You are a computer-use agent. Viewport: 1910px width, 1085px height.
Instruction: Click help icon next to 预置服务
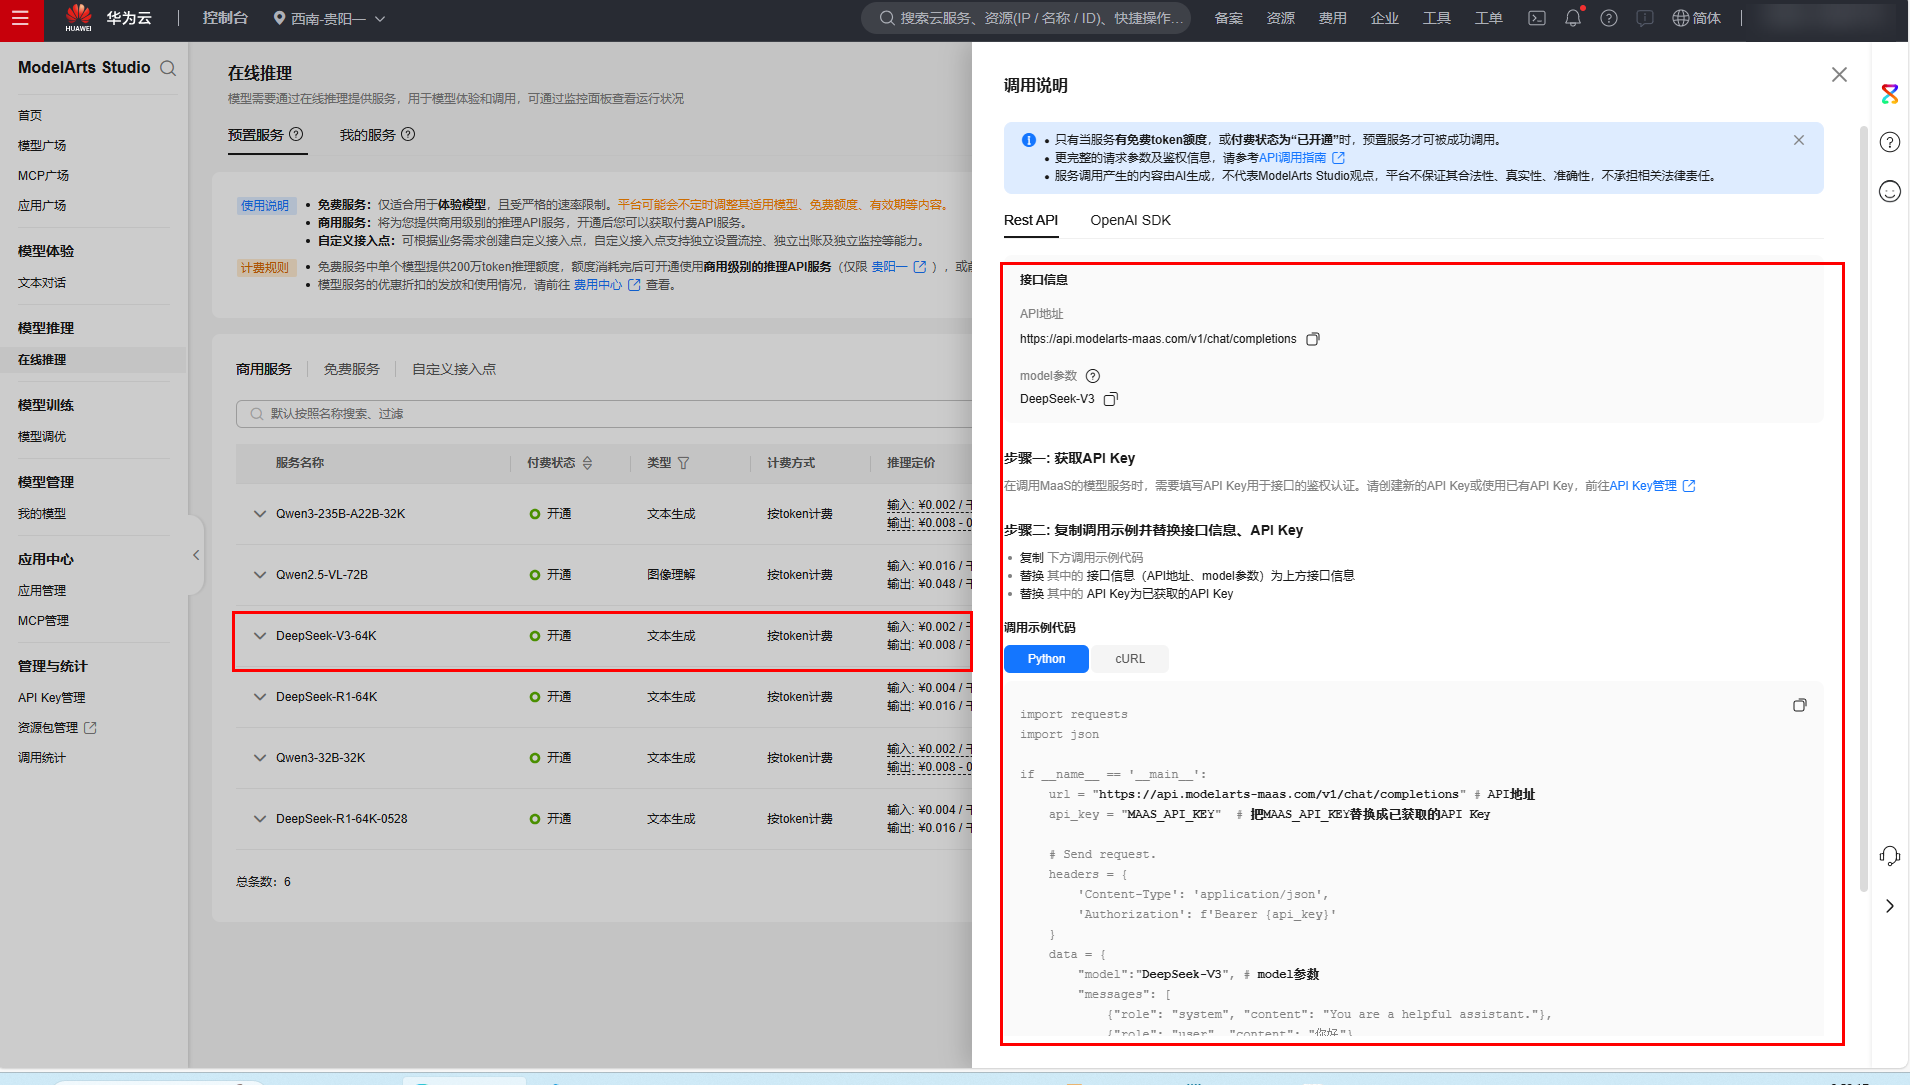click(296, 134)
